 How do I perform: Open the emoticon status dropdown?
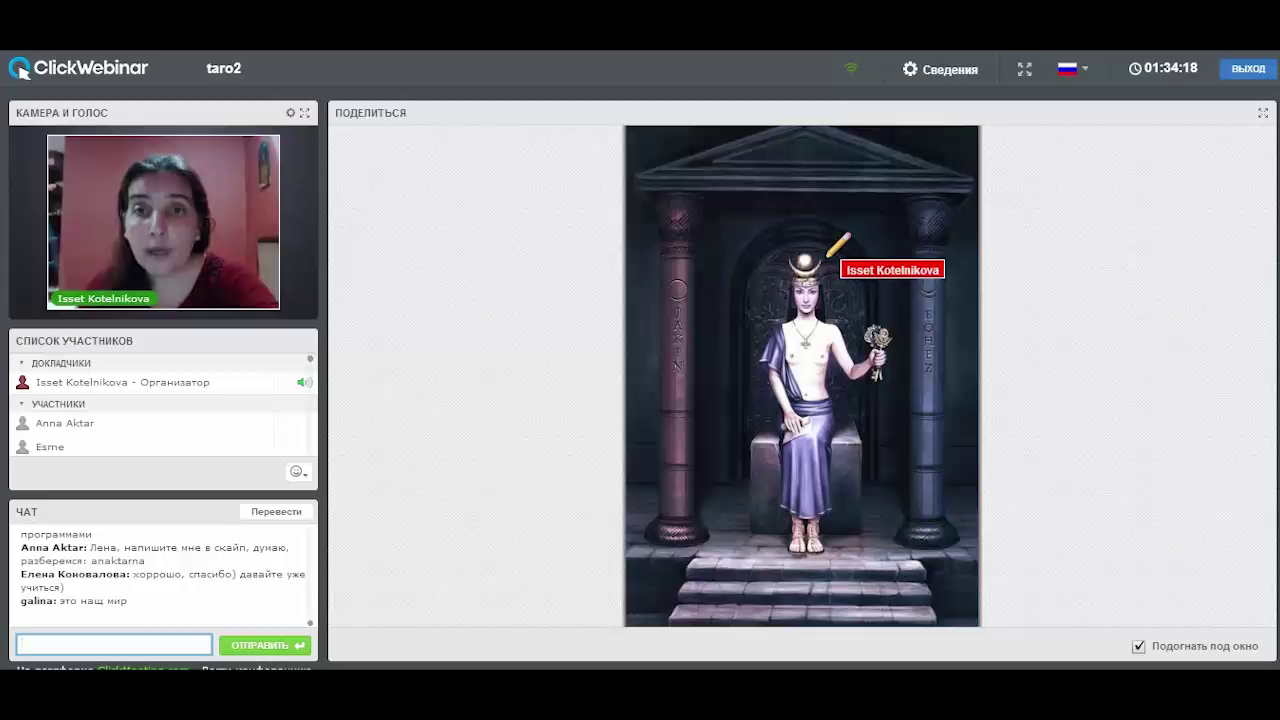(x=298, y=472)
